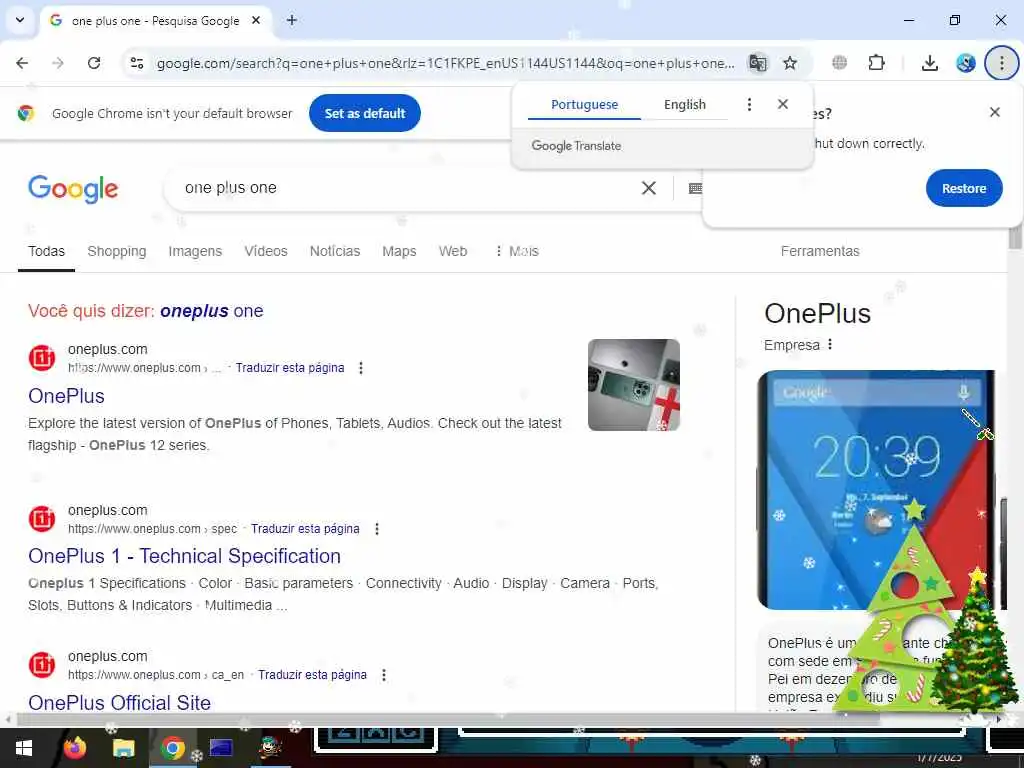The width and height of the screenshot is (1024, 768).
Task: Open Ferramentas search tools
Action: pyautogui.click(x=820, y=251)
